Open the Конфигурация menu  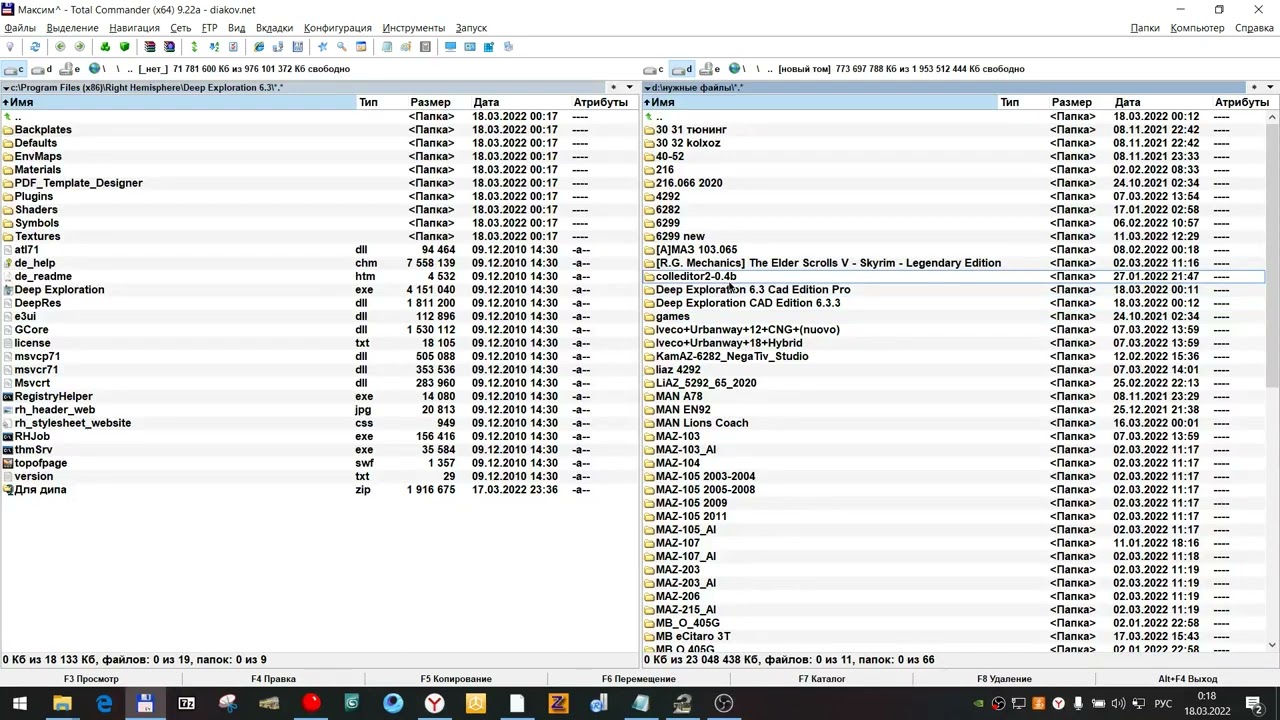pyautogui.click(x=338, y=28)
